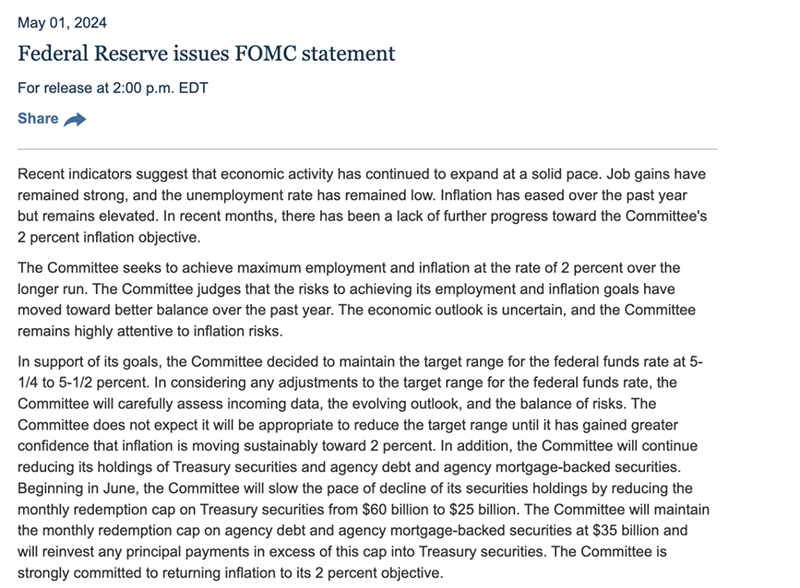Click 'remains highly attentive to inflation risks.'

point(150,331)
